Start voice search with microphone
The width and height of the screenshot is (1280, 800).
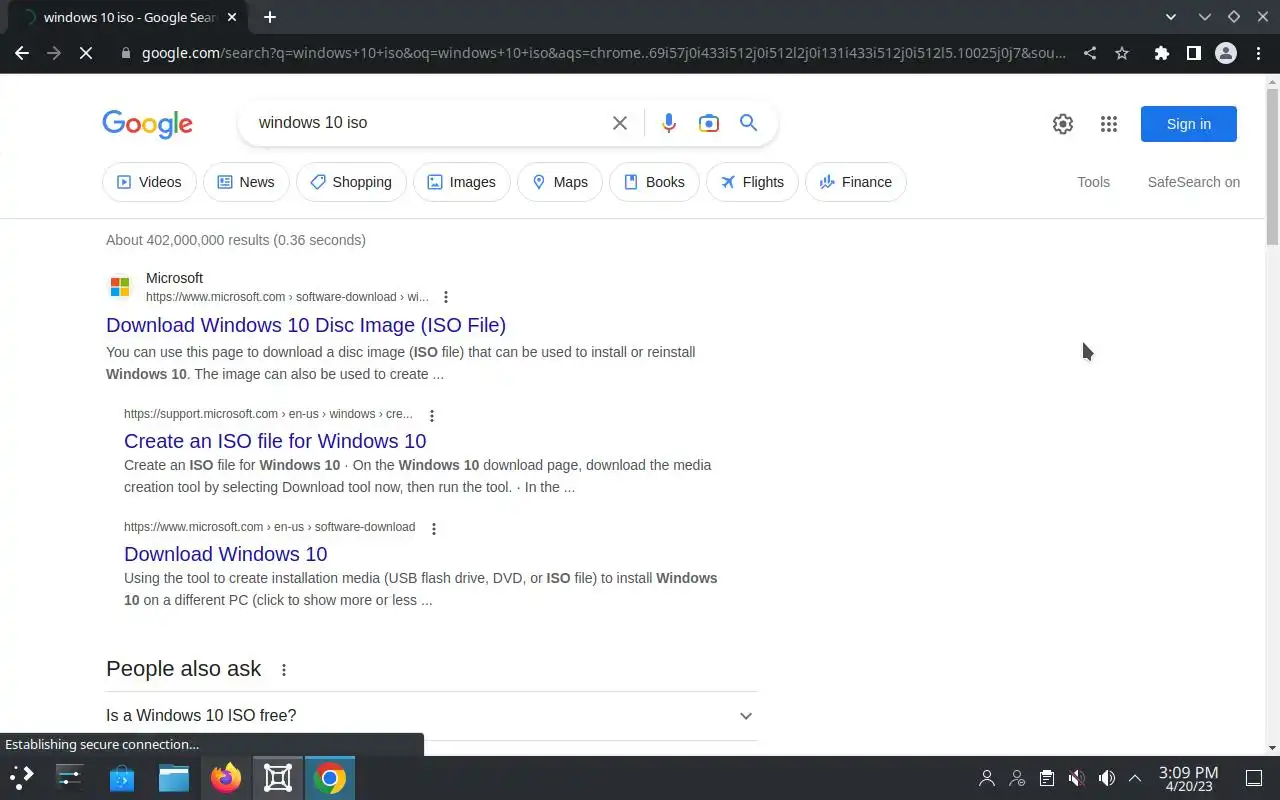point(669,123)
